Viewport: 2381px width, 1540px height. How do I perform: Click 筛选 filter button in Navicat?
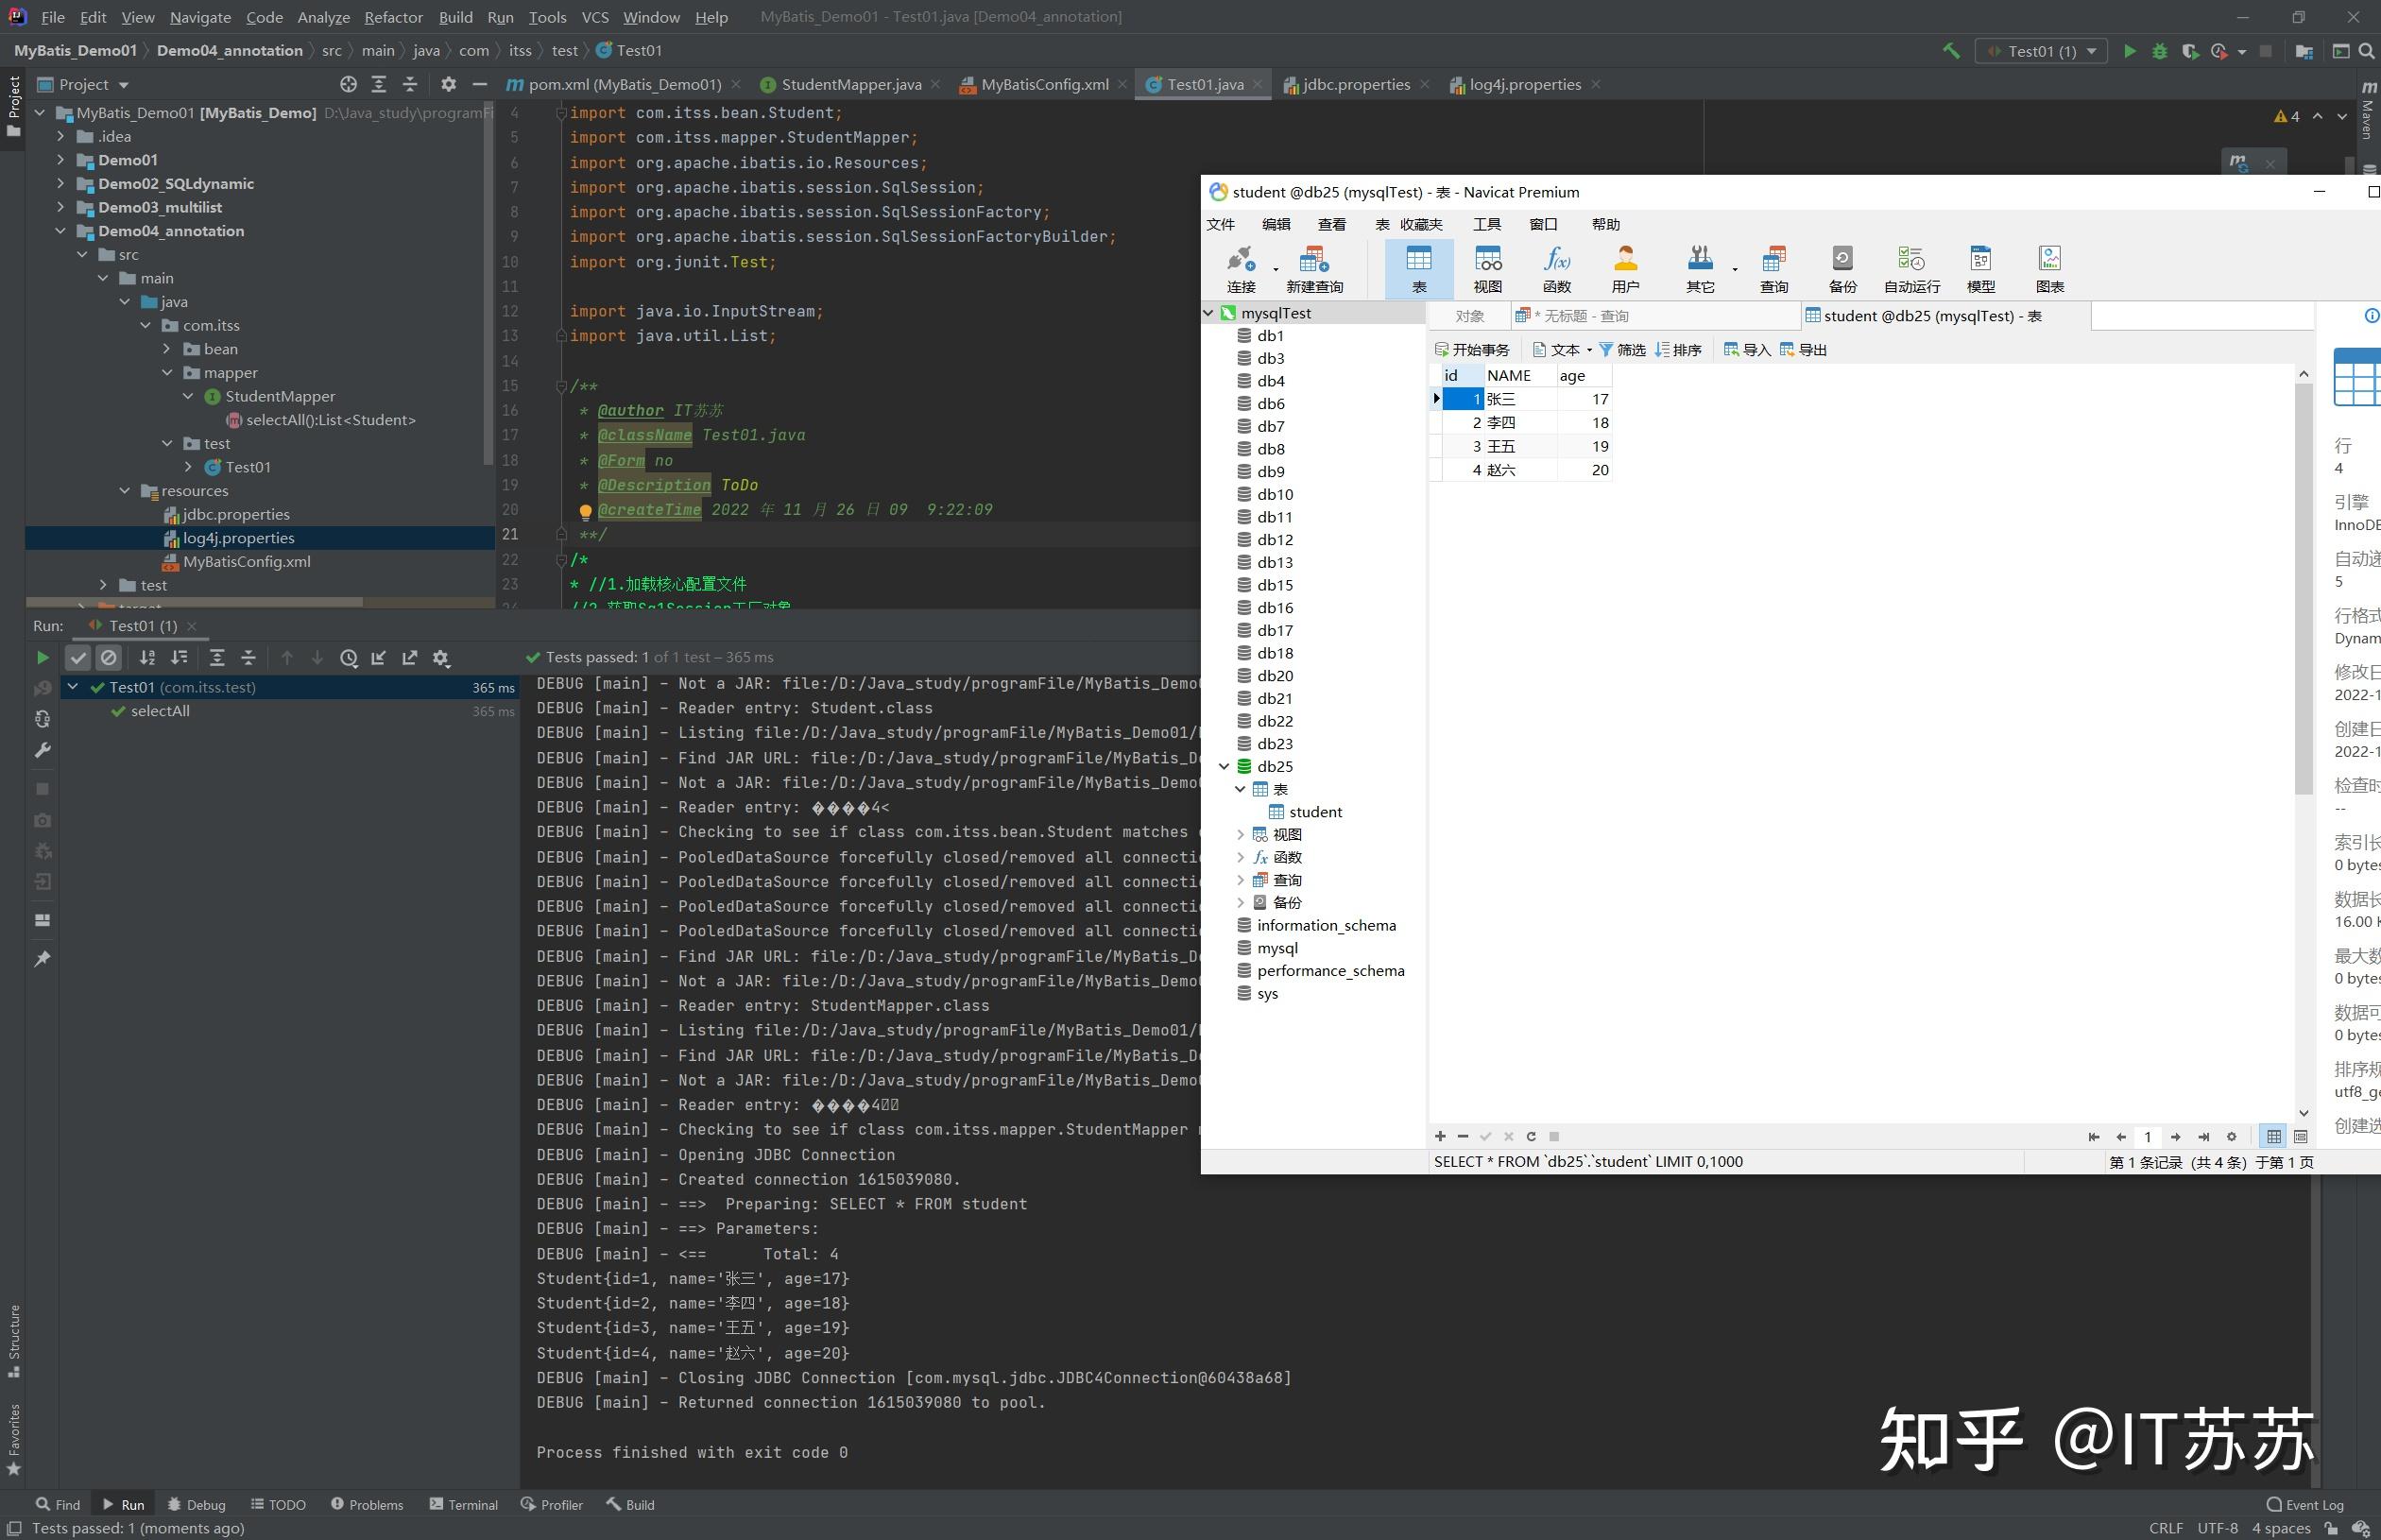1622,350
